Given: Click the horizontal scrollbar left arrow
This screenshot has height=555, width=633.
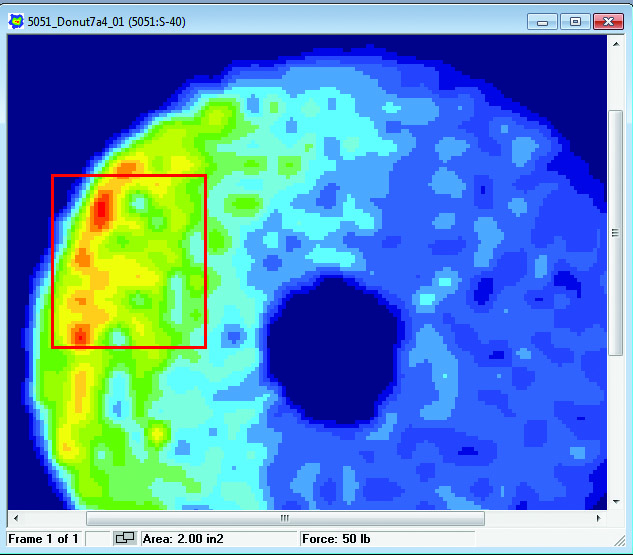Looking at the screenshot, I should tap(15, 518).
